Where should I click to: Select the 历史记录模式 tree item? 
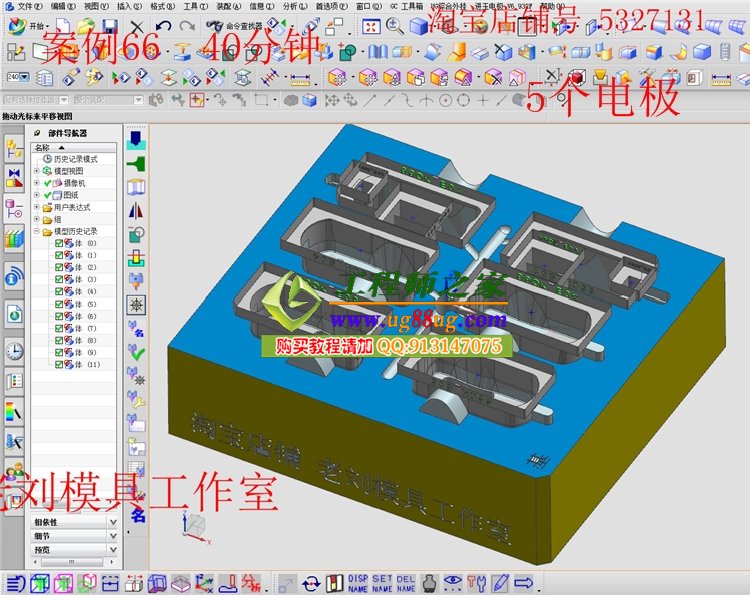[x=74, y=159]
